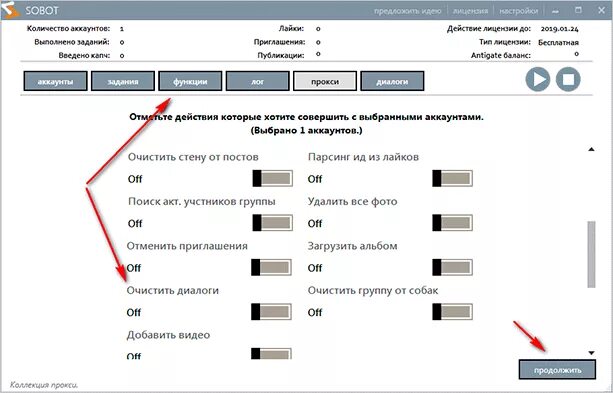613x393 pixels.
Task: Click the Коллекция прокси status text
Action: pyautogui.click(x=44, y=385)
